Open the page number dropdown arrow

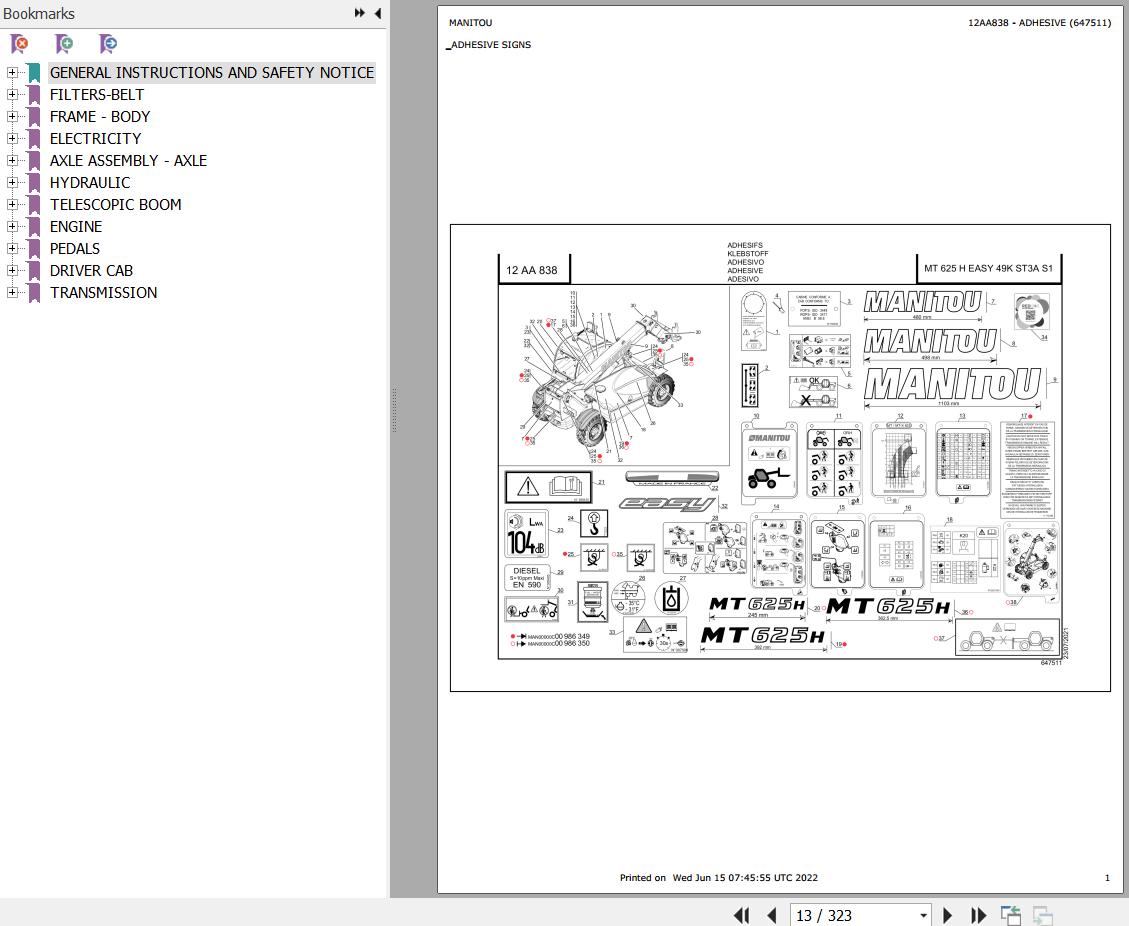[x=923, y=915]
